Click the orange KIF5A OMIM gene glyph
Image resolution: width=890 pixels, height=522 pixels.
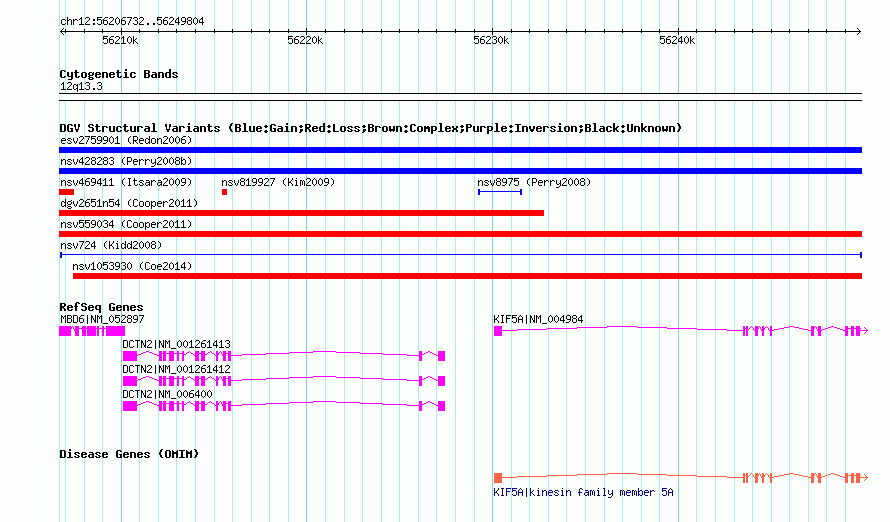(x=681, y=478)
